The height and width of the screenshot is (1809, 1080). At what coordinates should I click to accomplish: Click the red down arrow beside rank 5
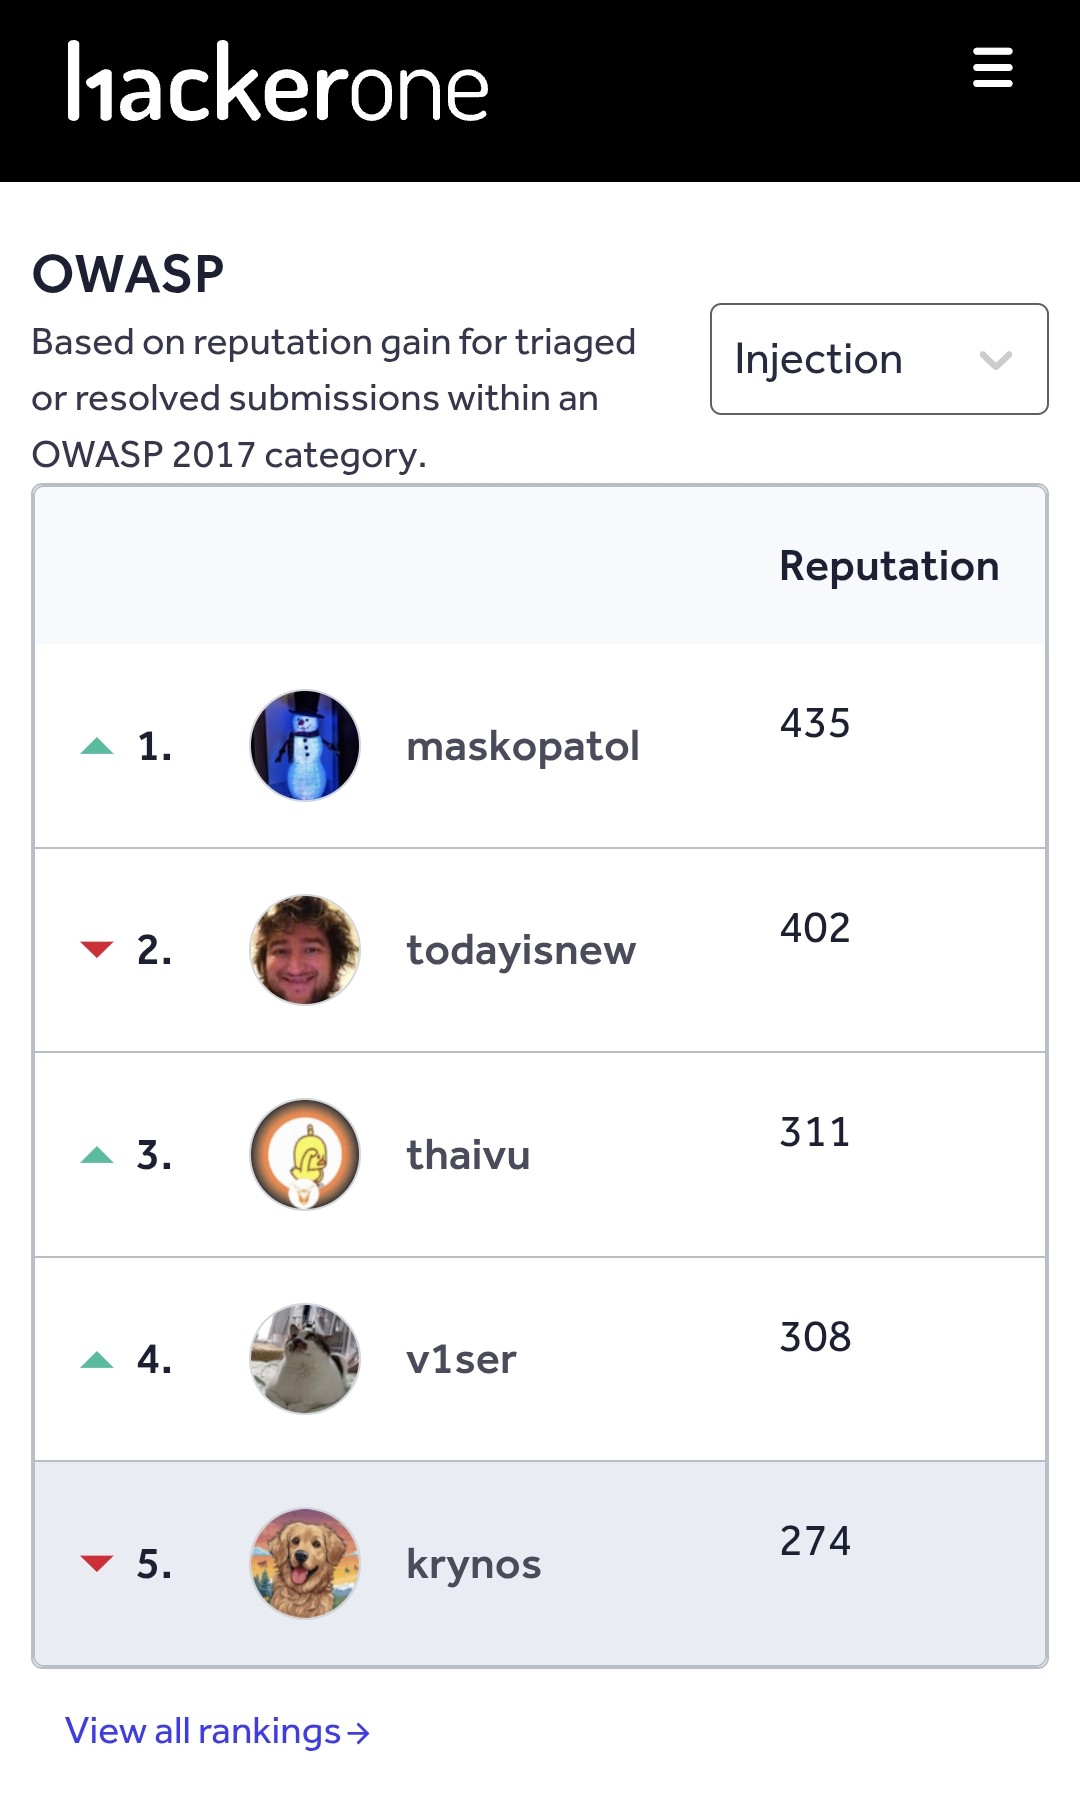[x=97, y=1563]
